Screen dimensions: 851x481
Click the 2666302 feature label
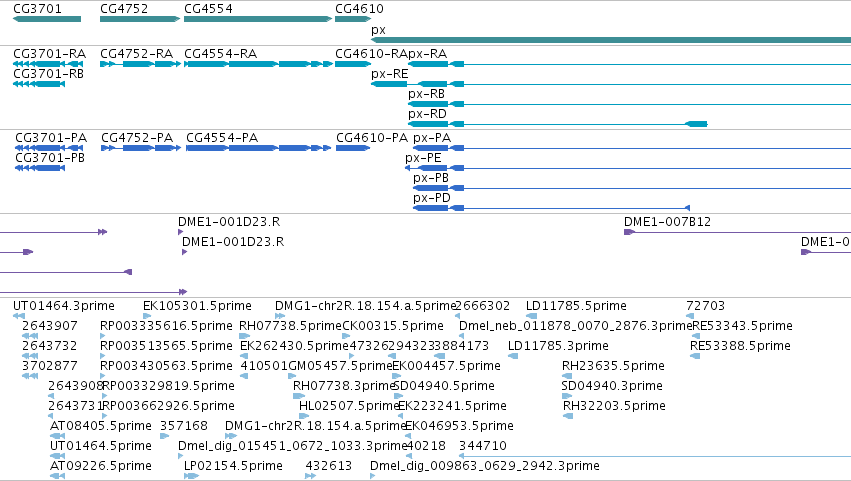click(x=483, y=306)
